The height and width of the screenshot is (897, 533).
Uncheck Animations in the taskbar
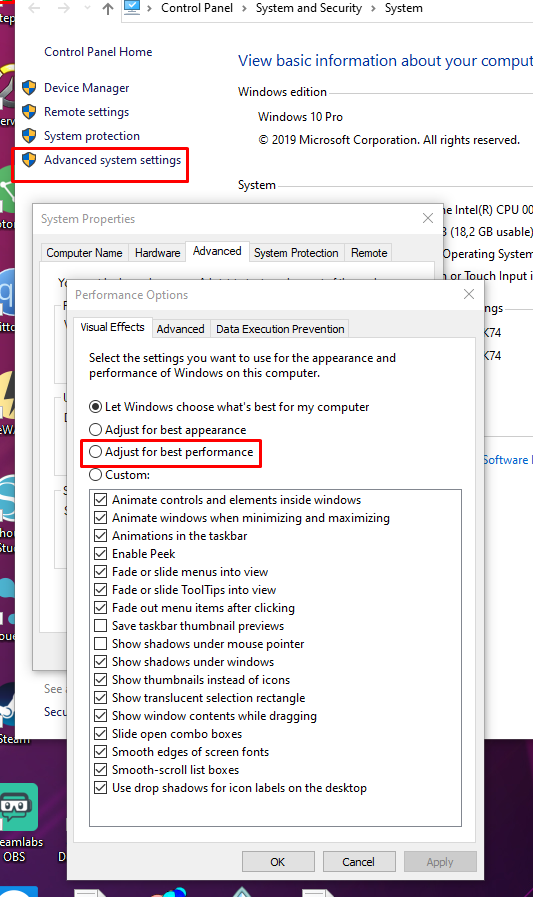tap(101, 535)
